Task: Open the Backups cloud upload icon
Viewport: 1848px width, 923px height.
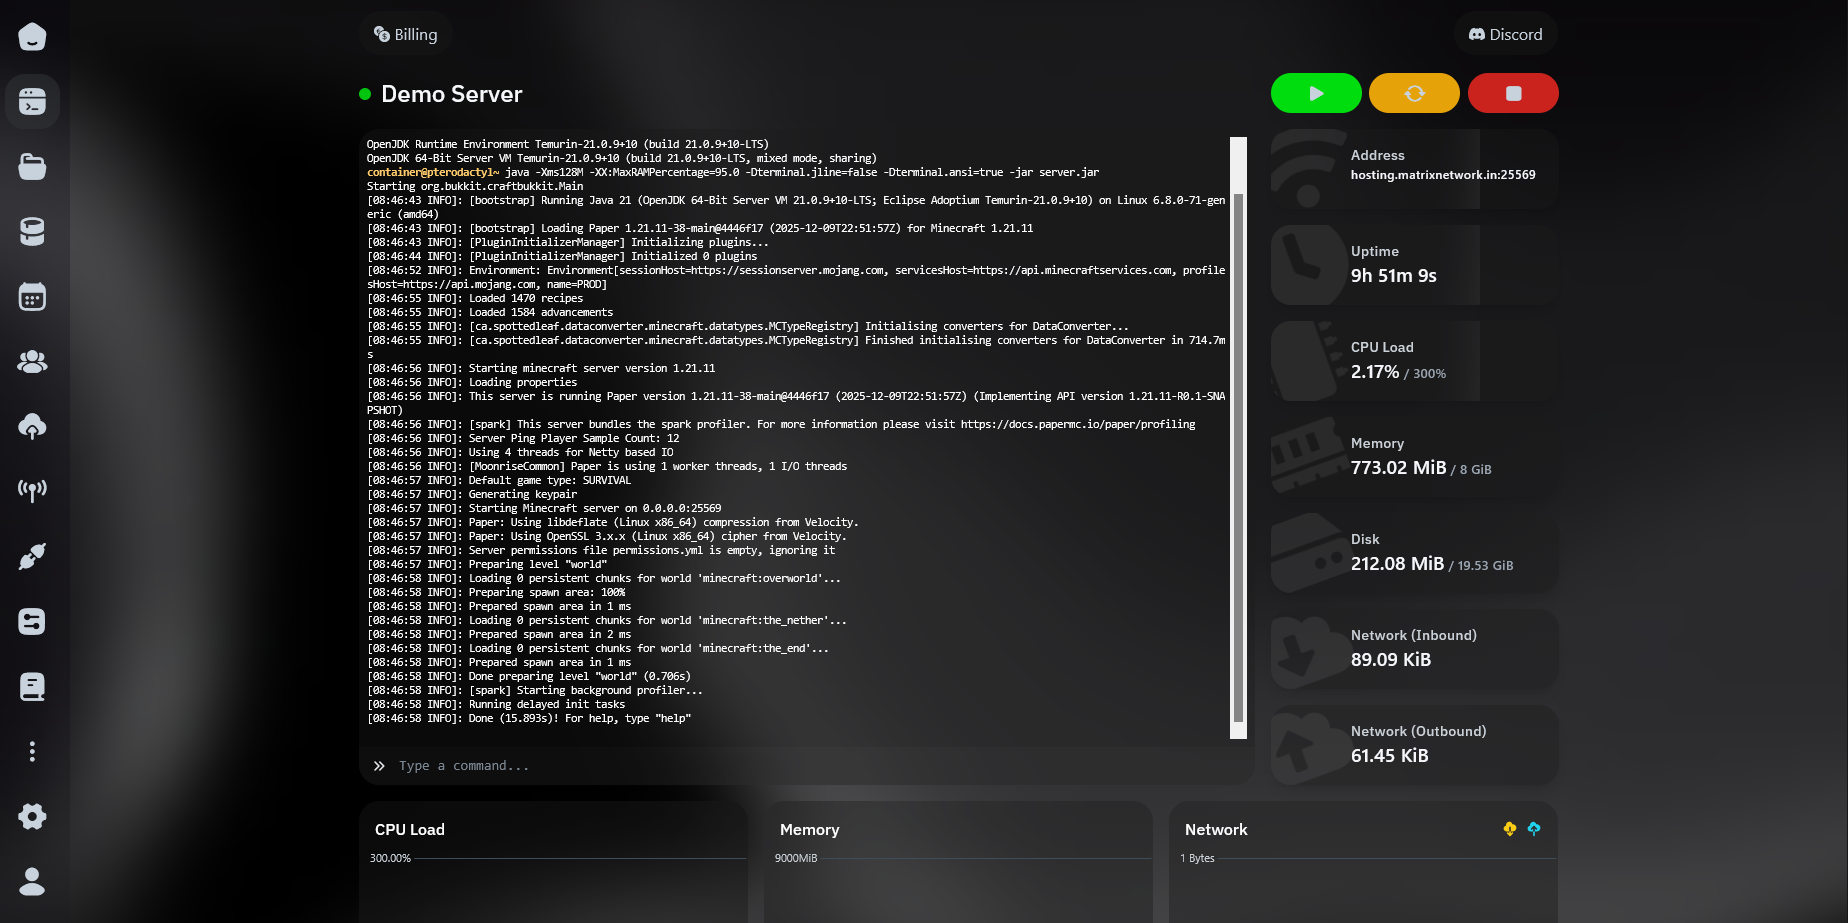Action: 32,426
